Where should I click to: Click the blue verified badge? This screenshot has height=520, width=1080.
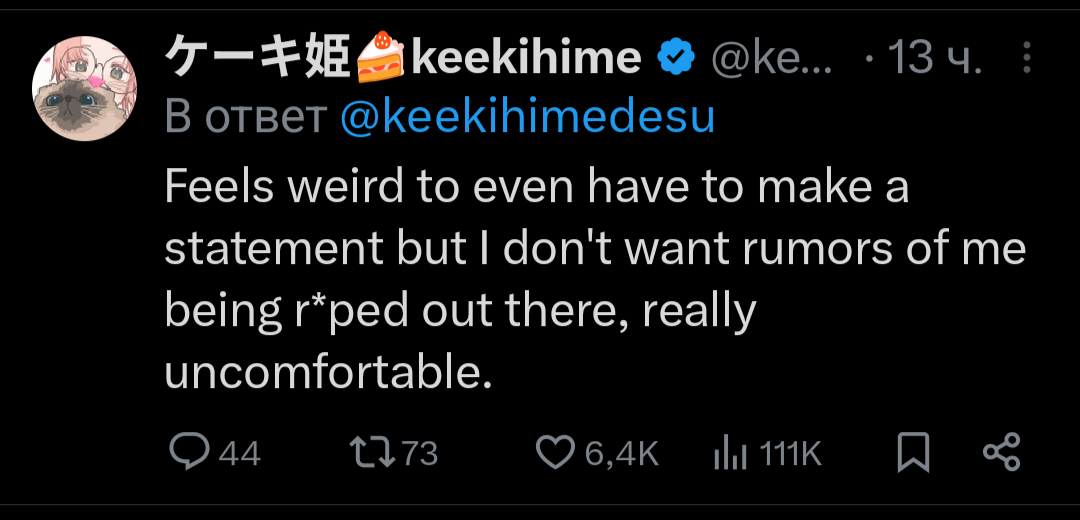[x=676, y=59]
